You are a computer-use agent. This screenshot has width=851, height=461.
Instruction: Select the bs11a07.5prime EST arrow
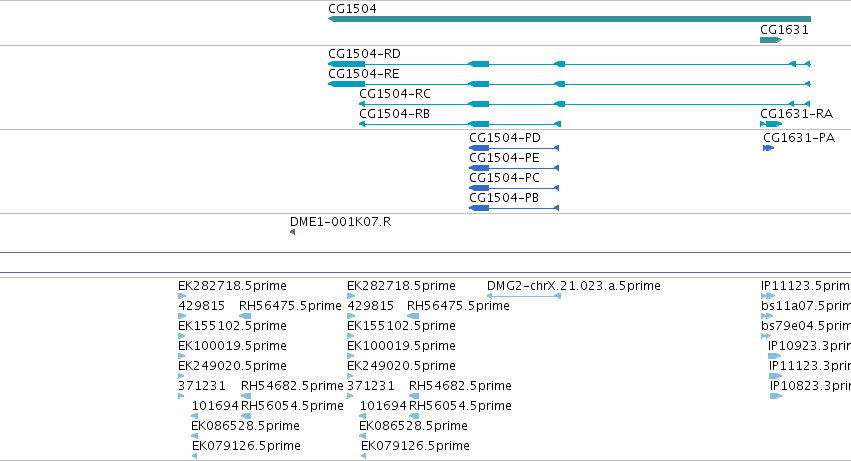point(766,316)
